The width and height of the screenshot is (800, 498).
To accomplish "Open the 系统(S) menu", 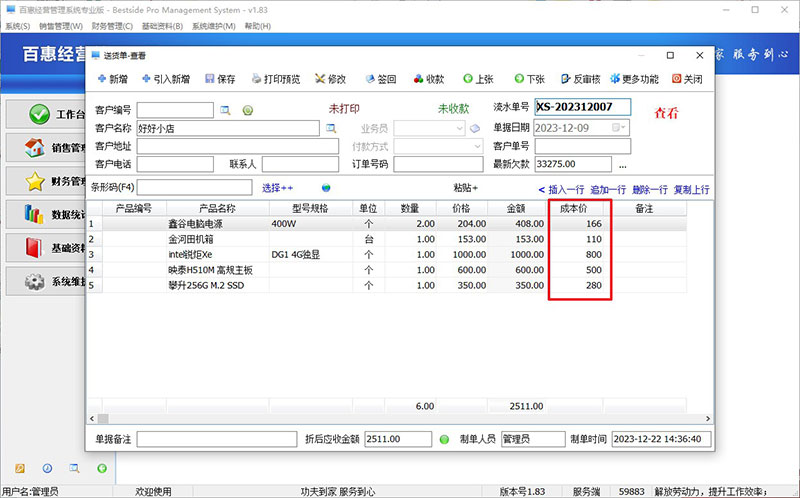I will coord(17,26).
